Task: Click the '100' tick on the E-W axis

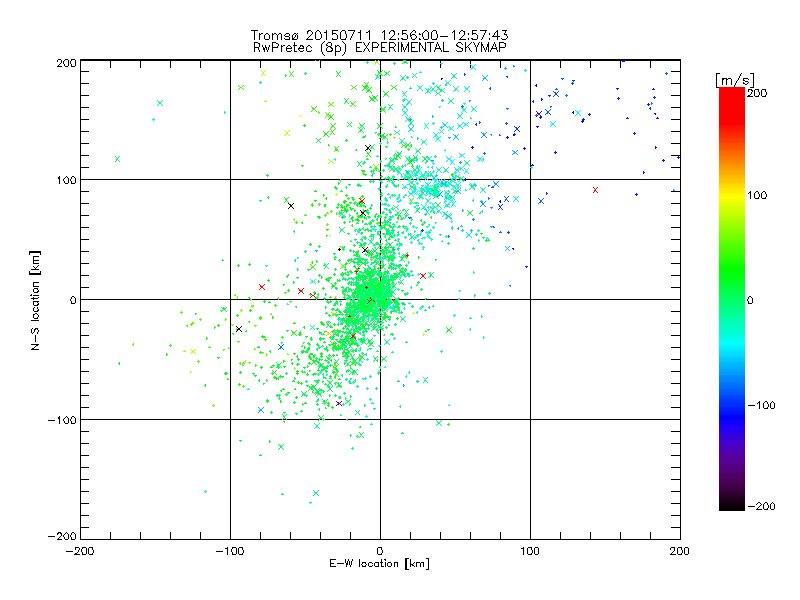Action: pyautogui.click(x=530, y=551)
